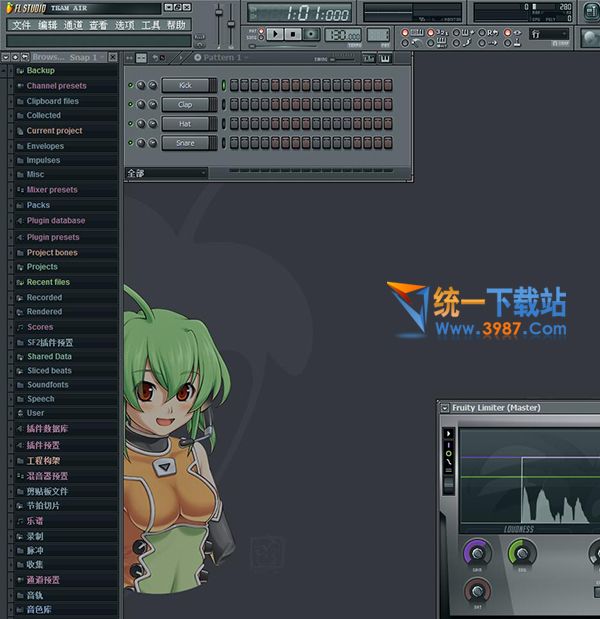This screenshot has height=619, width=600.
Task: Turn the Clap channel pan knob
Action: click(x=141, y=104)
